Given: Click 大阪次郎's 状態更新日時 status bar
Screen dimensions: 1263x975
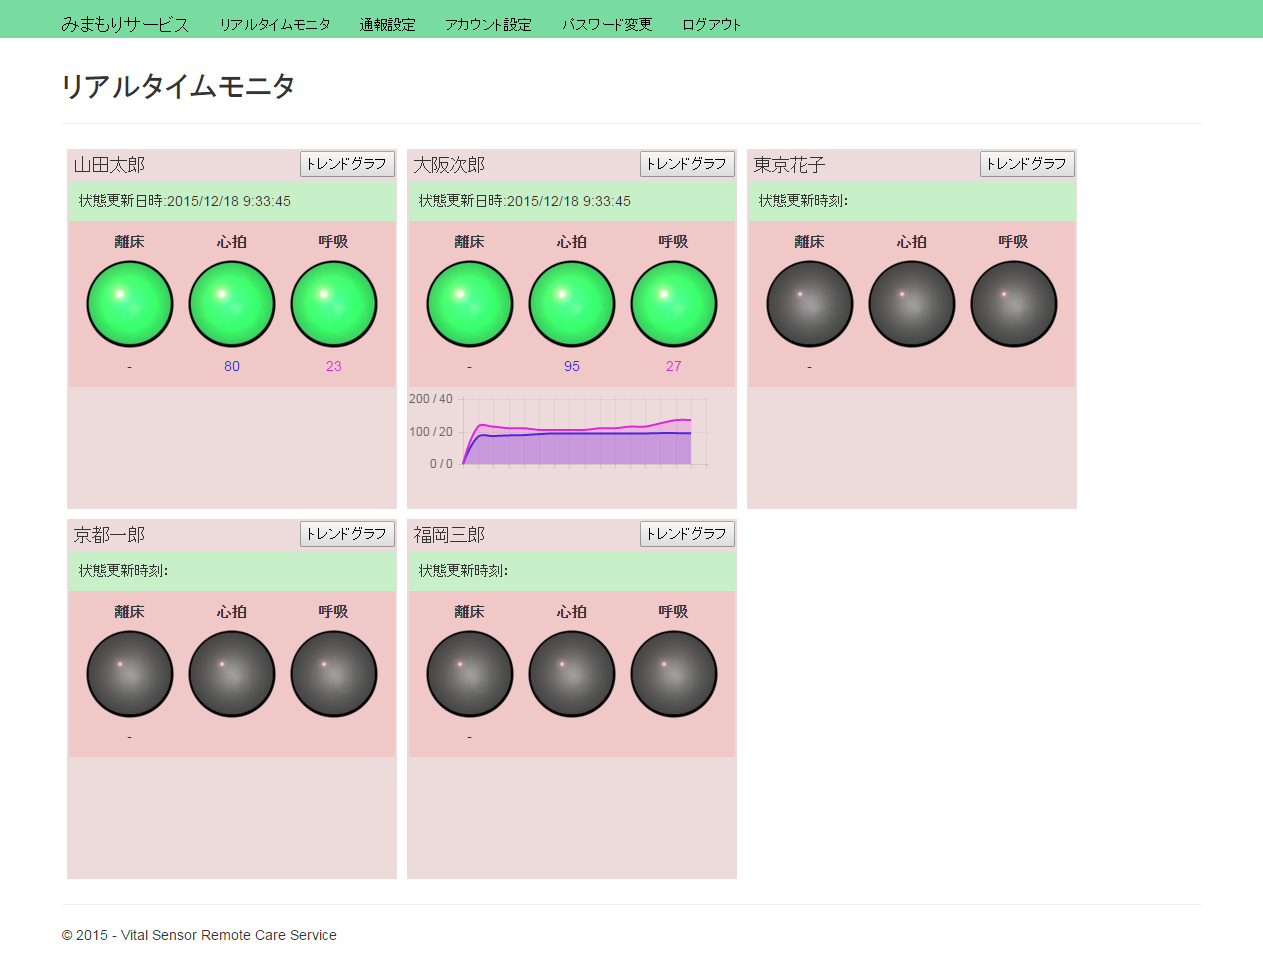Looking at the screenshot, I should coord(572,201).
